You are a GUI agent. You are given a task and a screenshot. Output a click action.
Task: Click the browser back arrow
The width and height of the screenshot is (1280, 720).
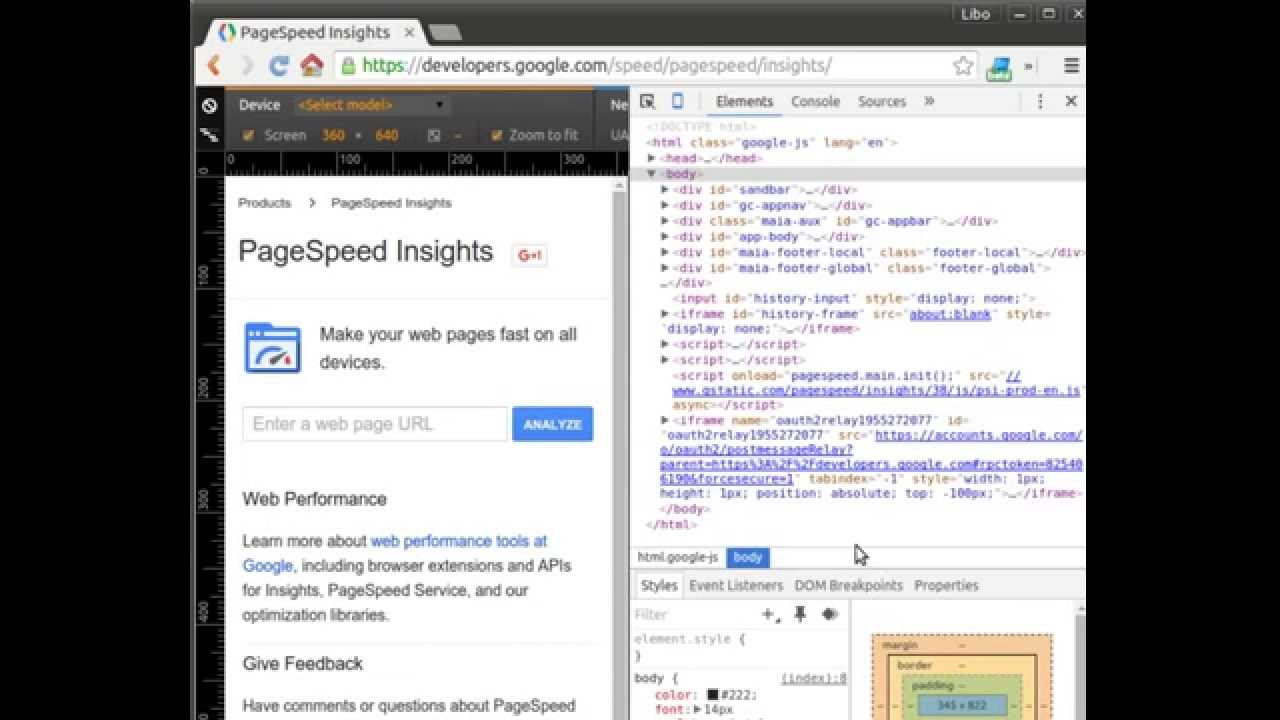(x=213, y=66)
